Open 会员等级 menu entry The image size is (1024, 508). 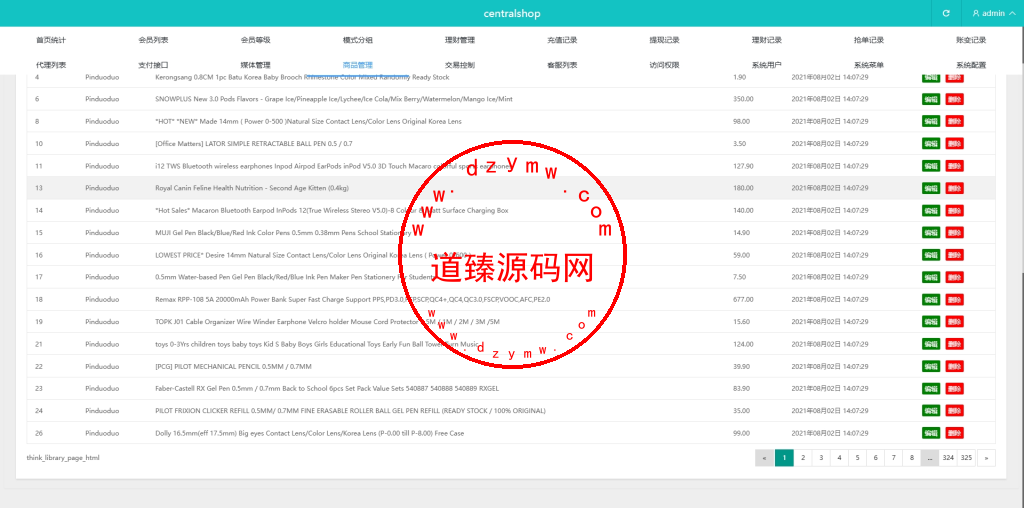(255, 40)
